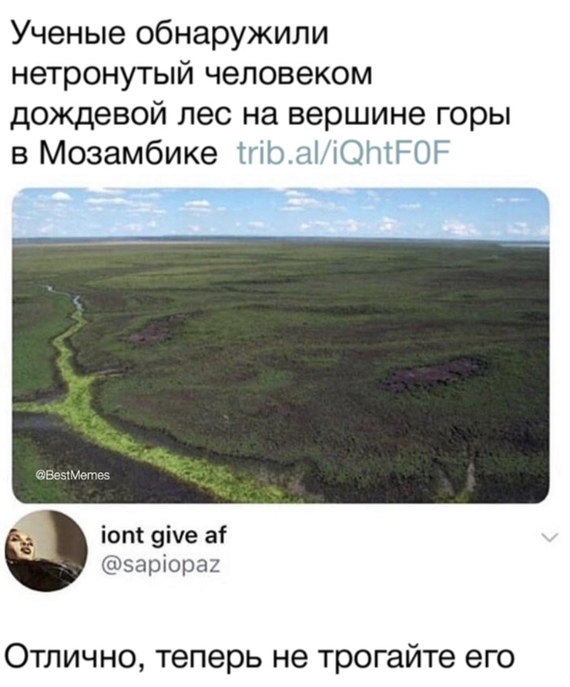Open the trib.al/iQhtF0F link
570x687 pixels.
pos(343,153)
